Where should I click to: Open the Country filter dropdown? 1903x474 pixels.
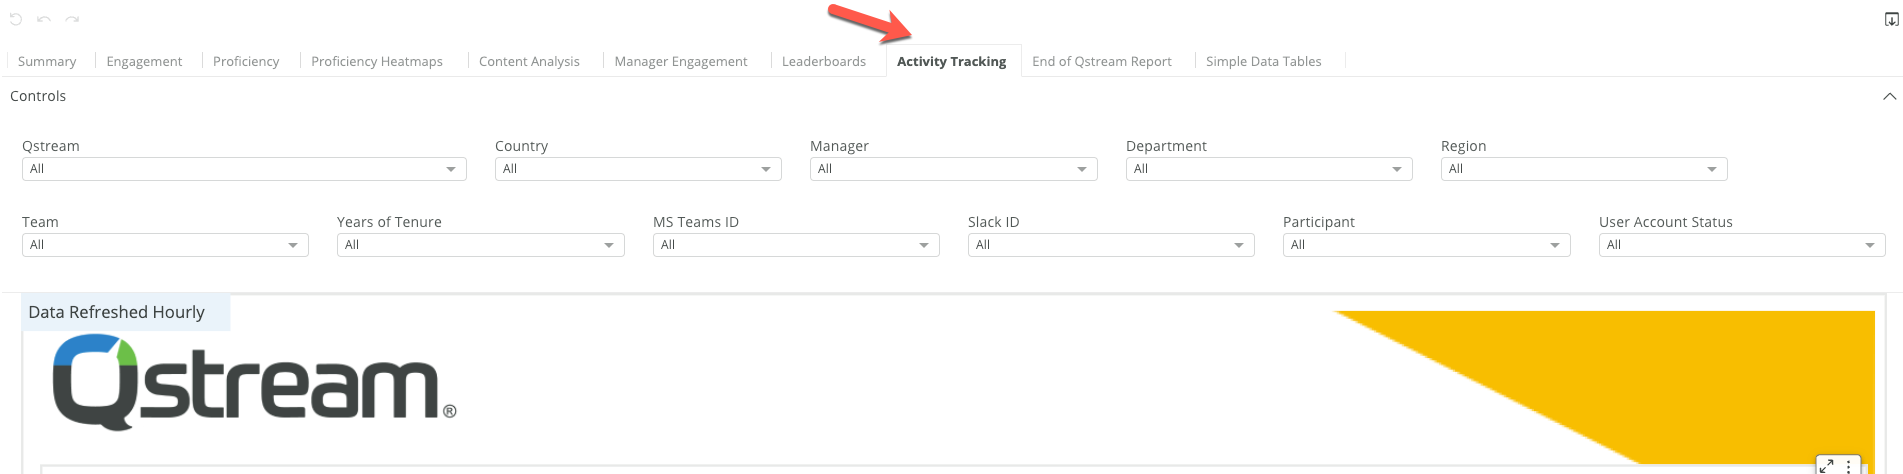[638, 169]
